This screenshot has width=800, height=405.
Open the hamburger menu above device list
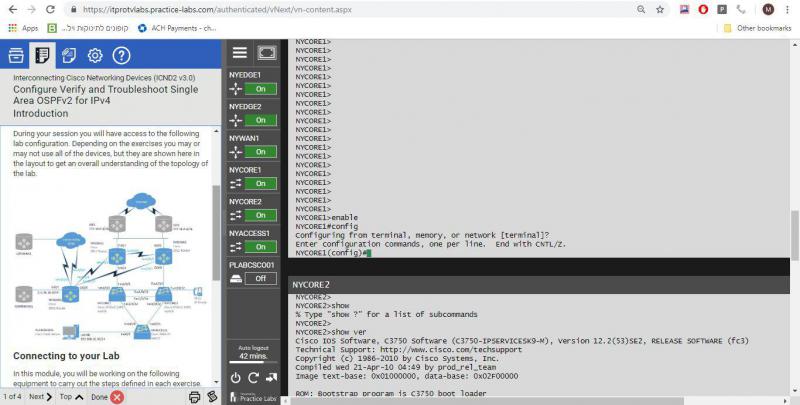[x=240, y=53]
